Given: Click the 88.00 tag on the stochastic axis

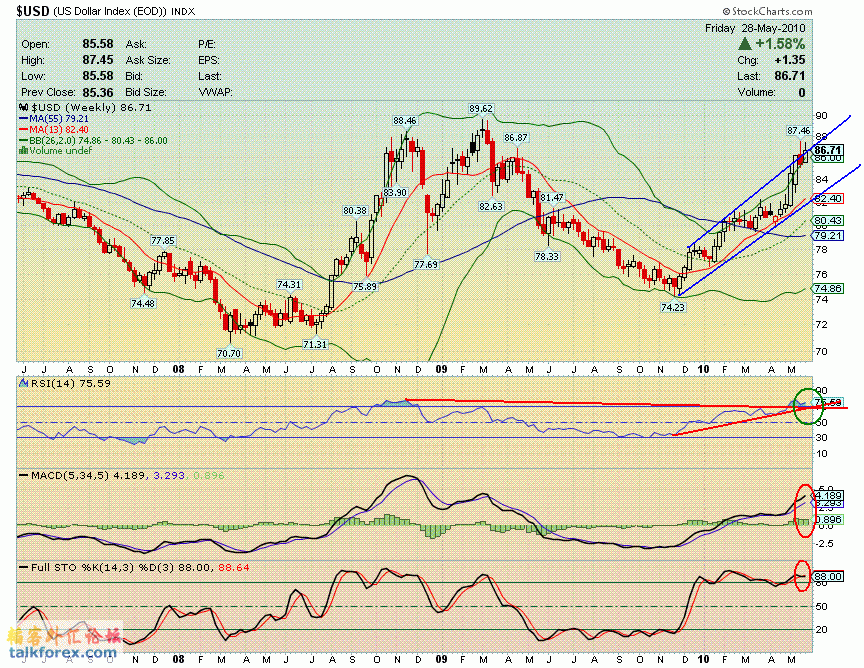Looking at the screenshot, I should click(x=828, y=577).
